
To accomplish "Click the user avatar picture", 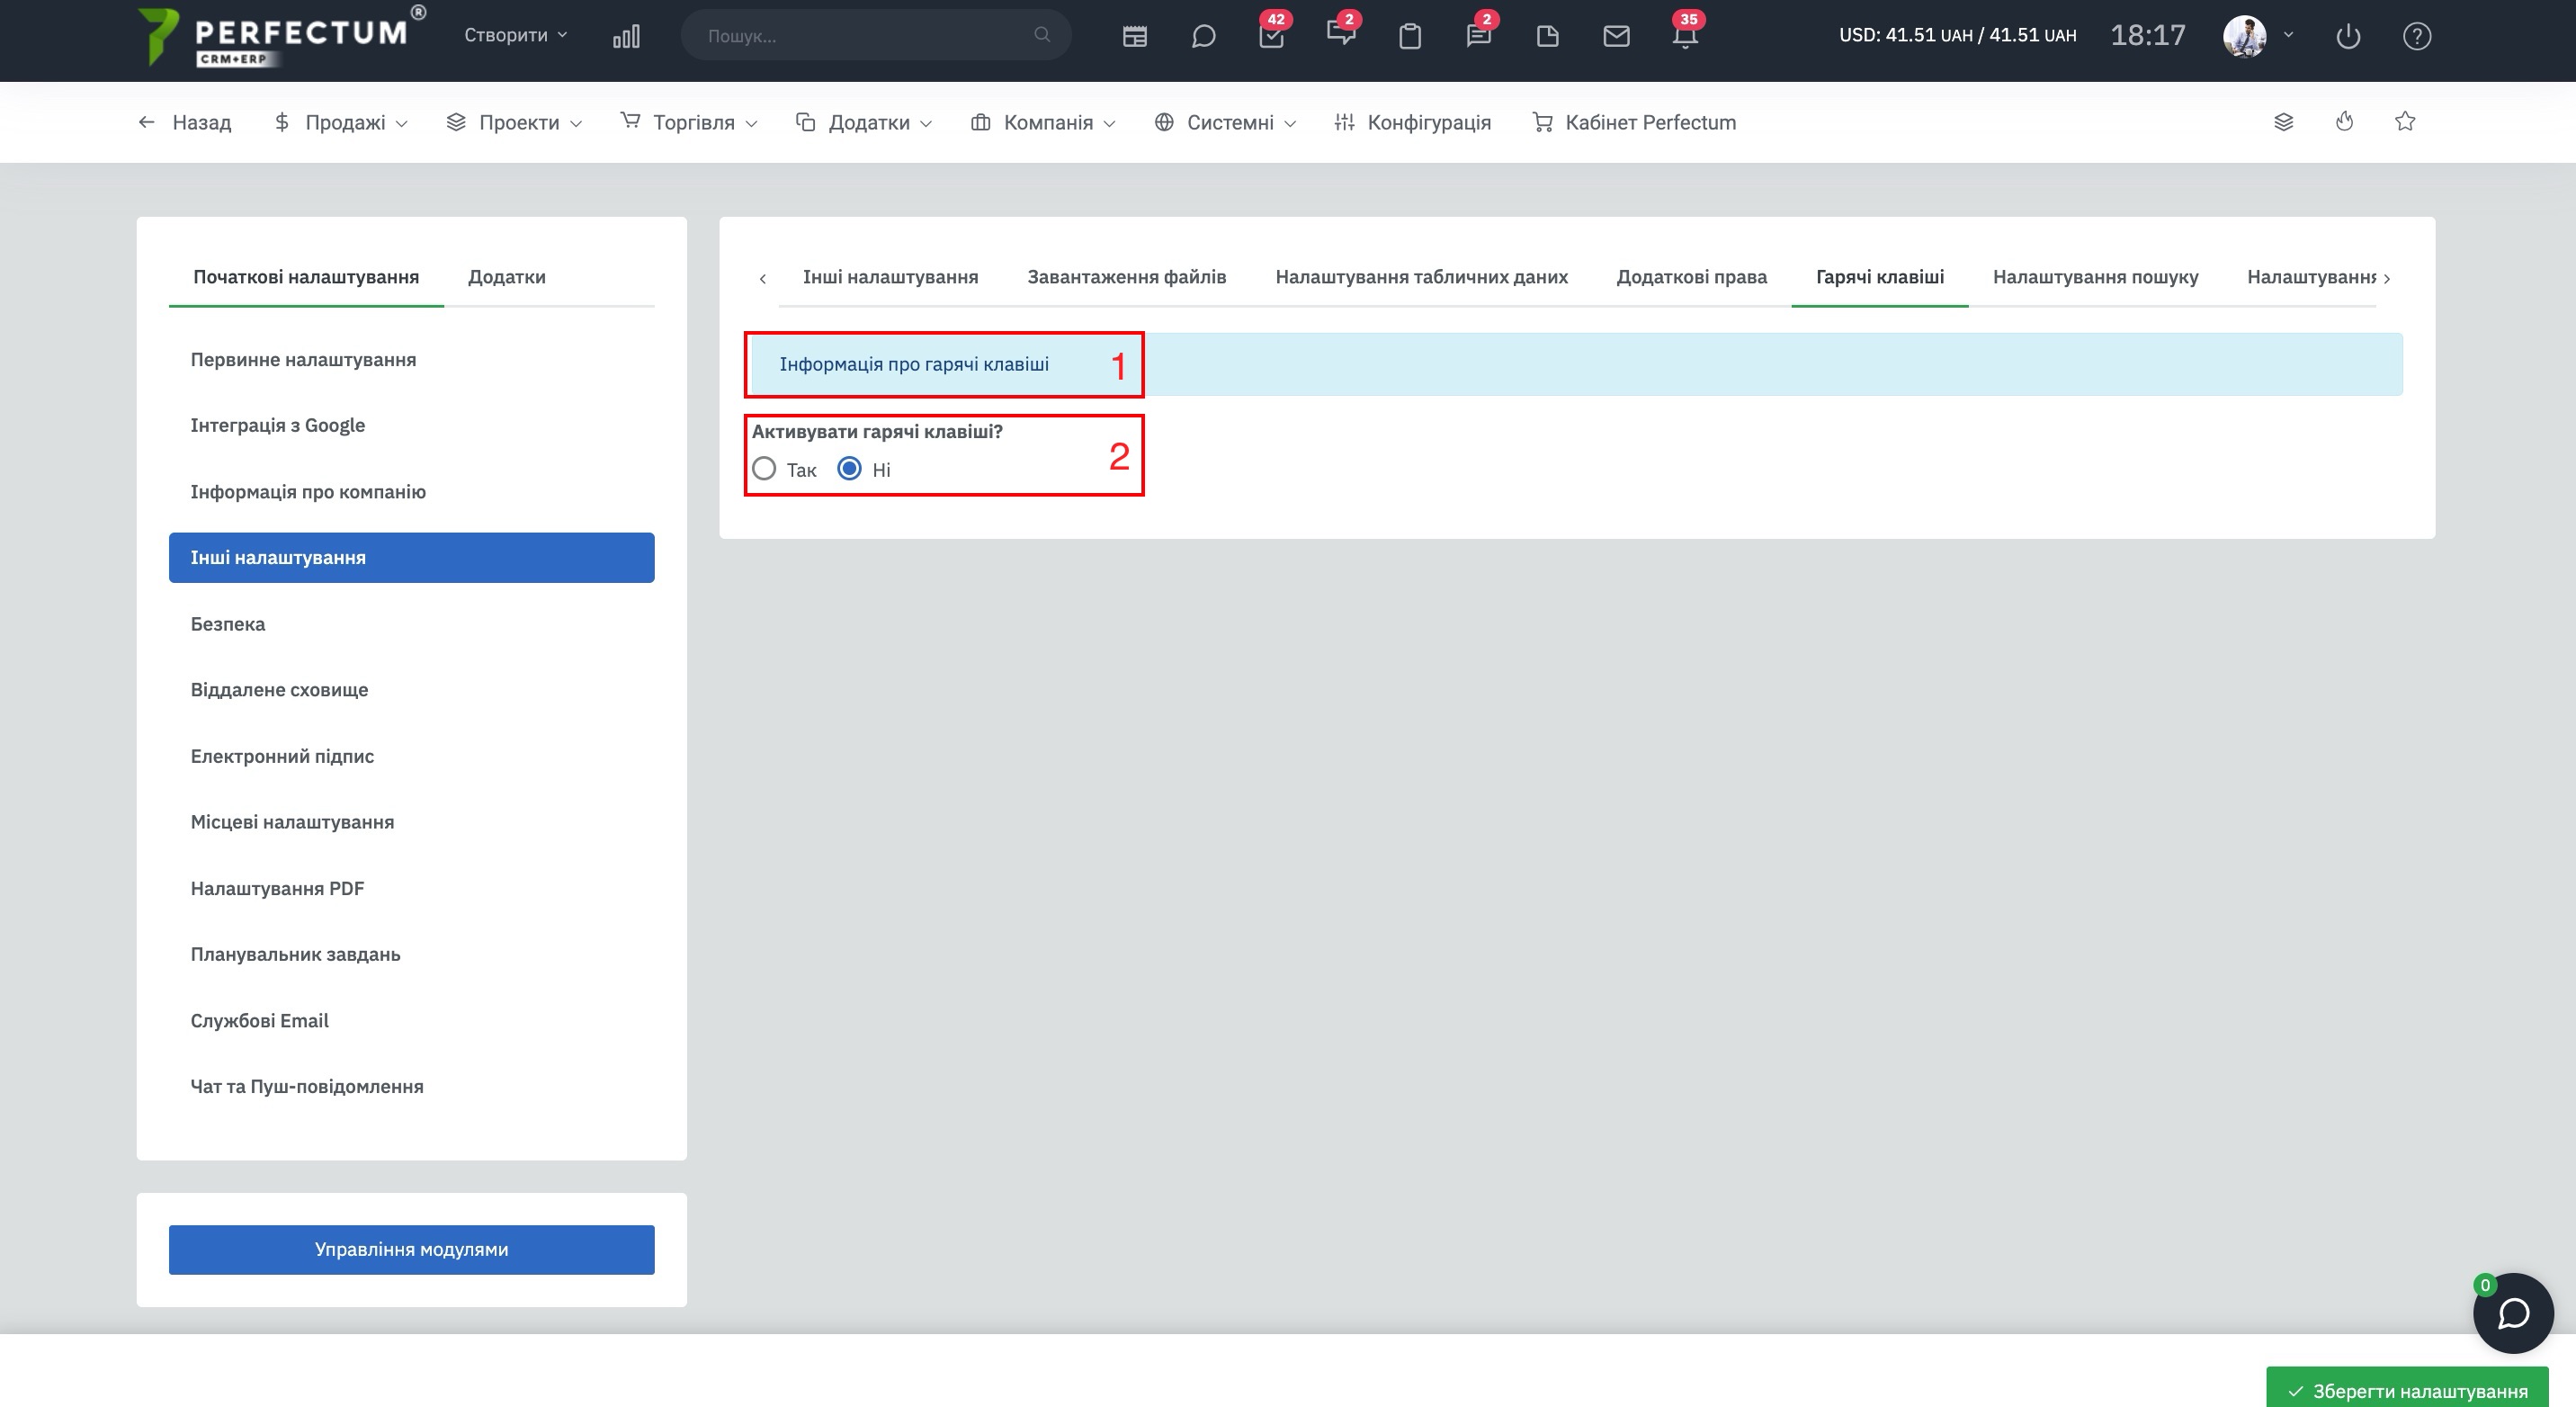I will 2244,36.
